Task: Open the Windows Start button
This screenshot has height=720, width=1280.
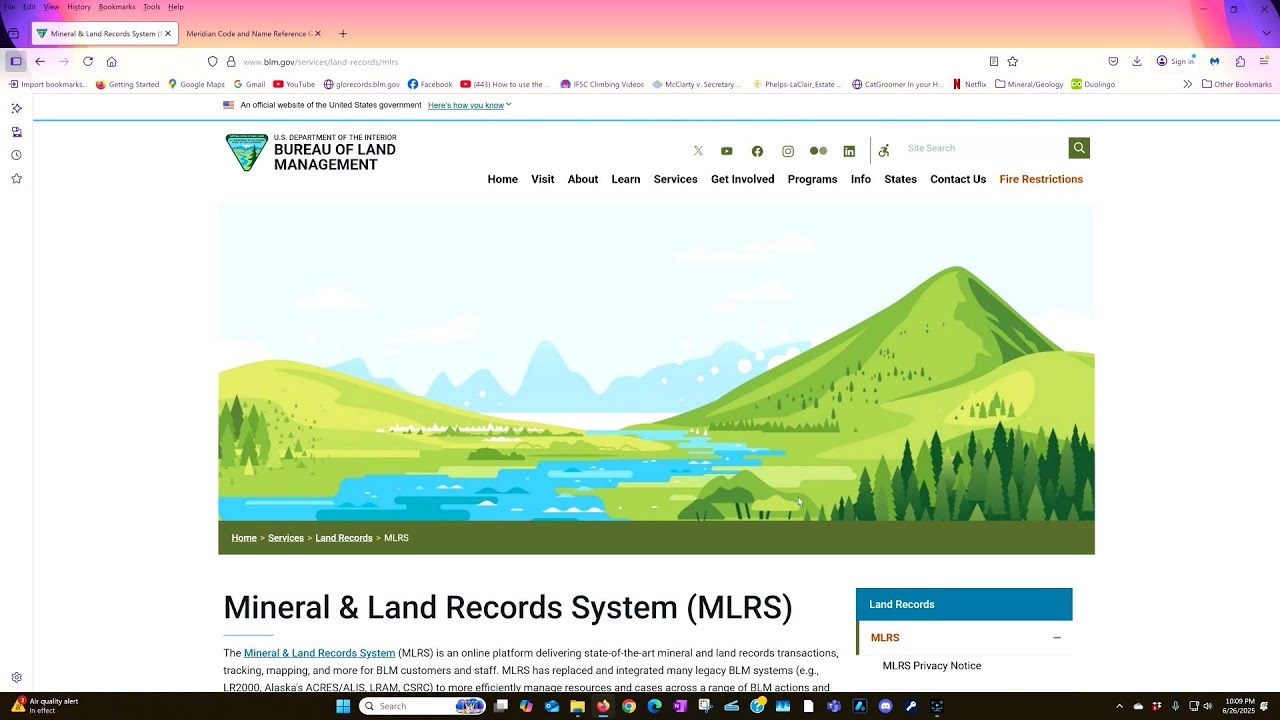Action: pyautogui.click(x=343, y=706)
